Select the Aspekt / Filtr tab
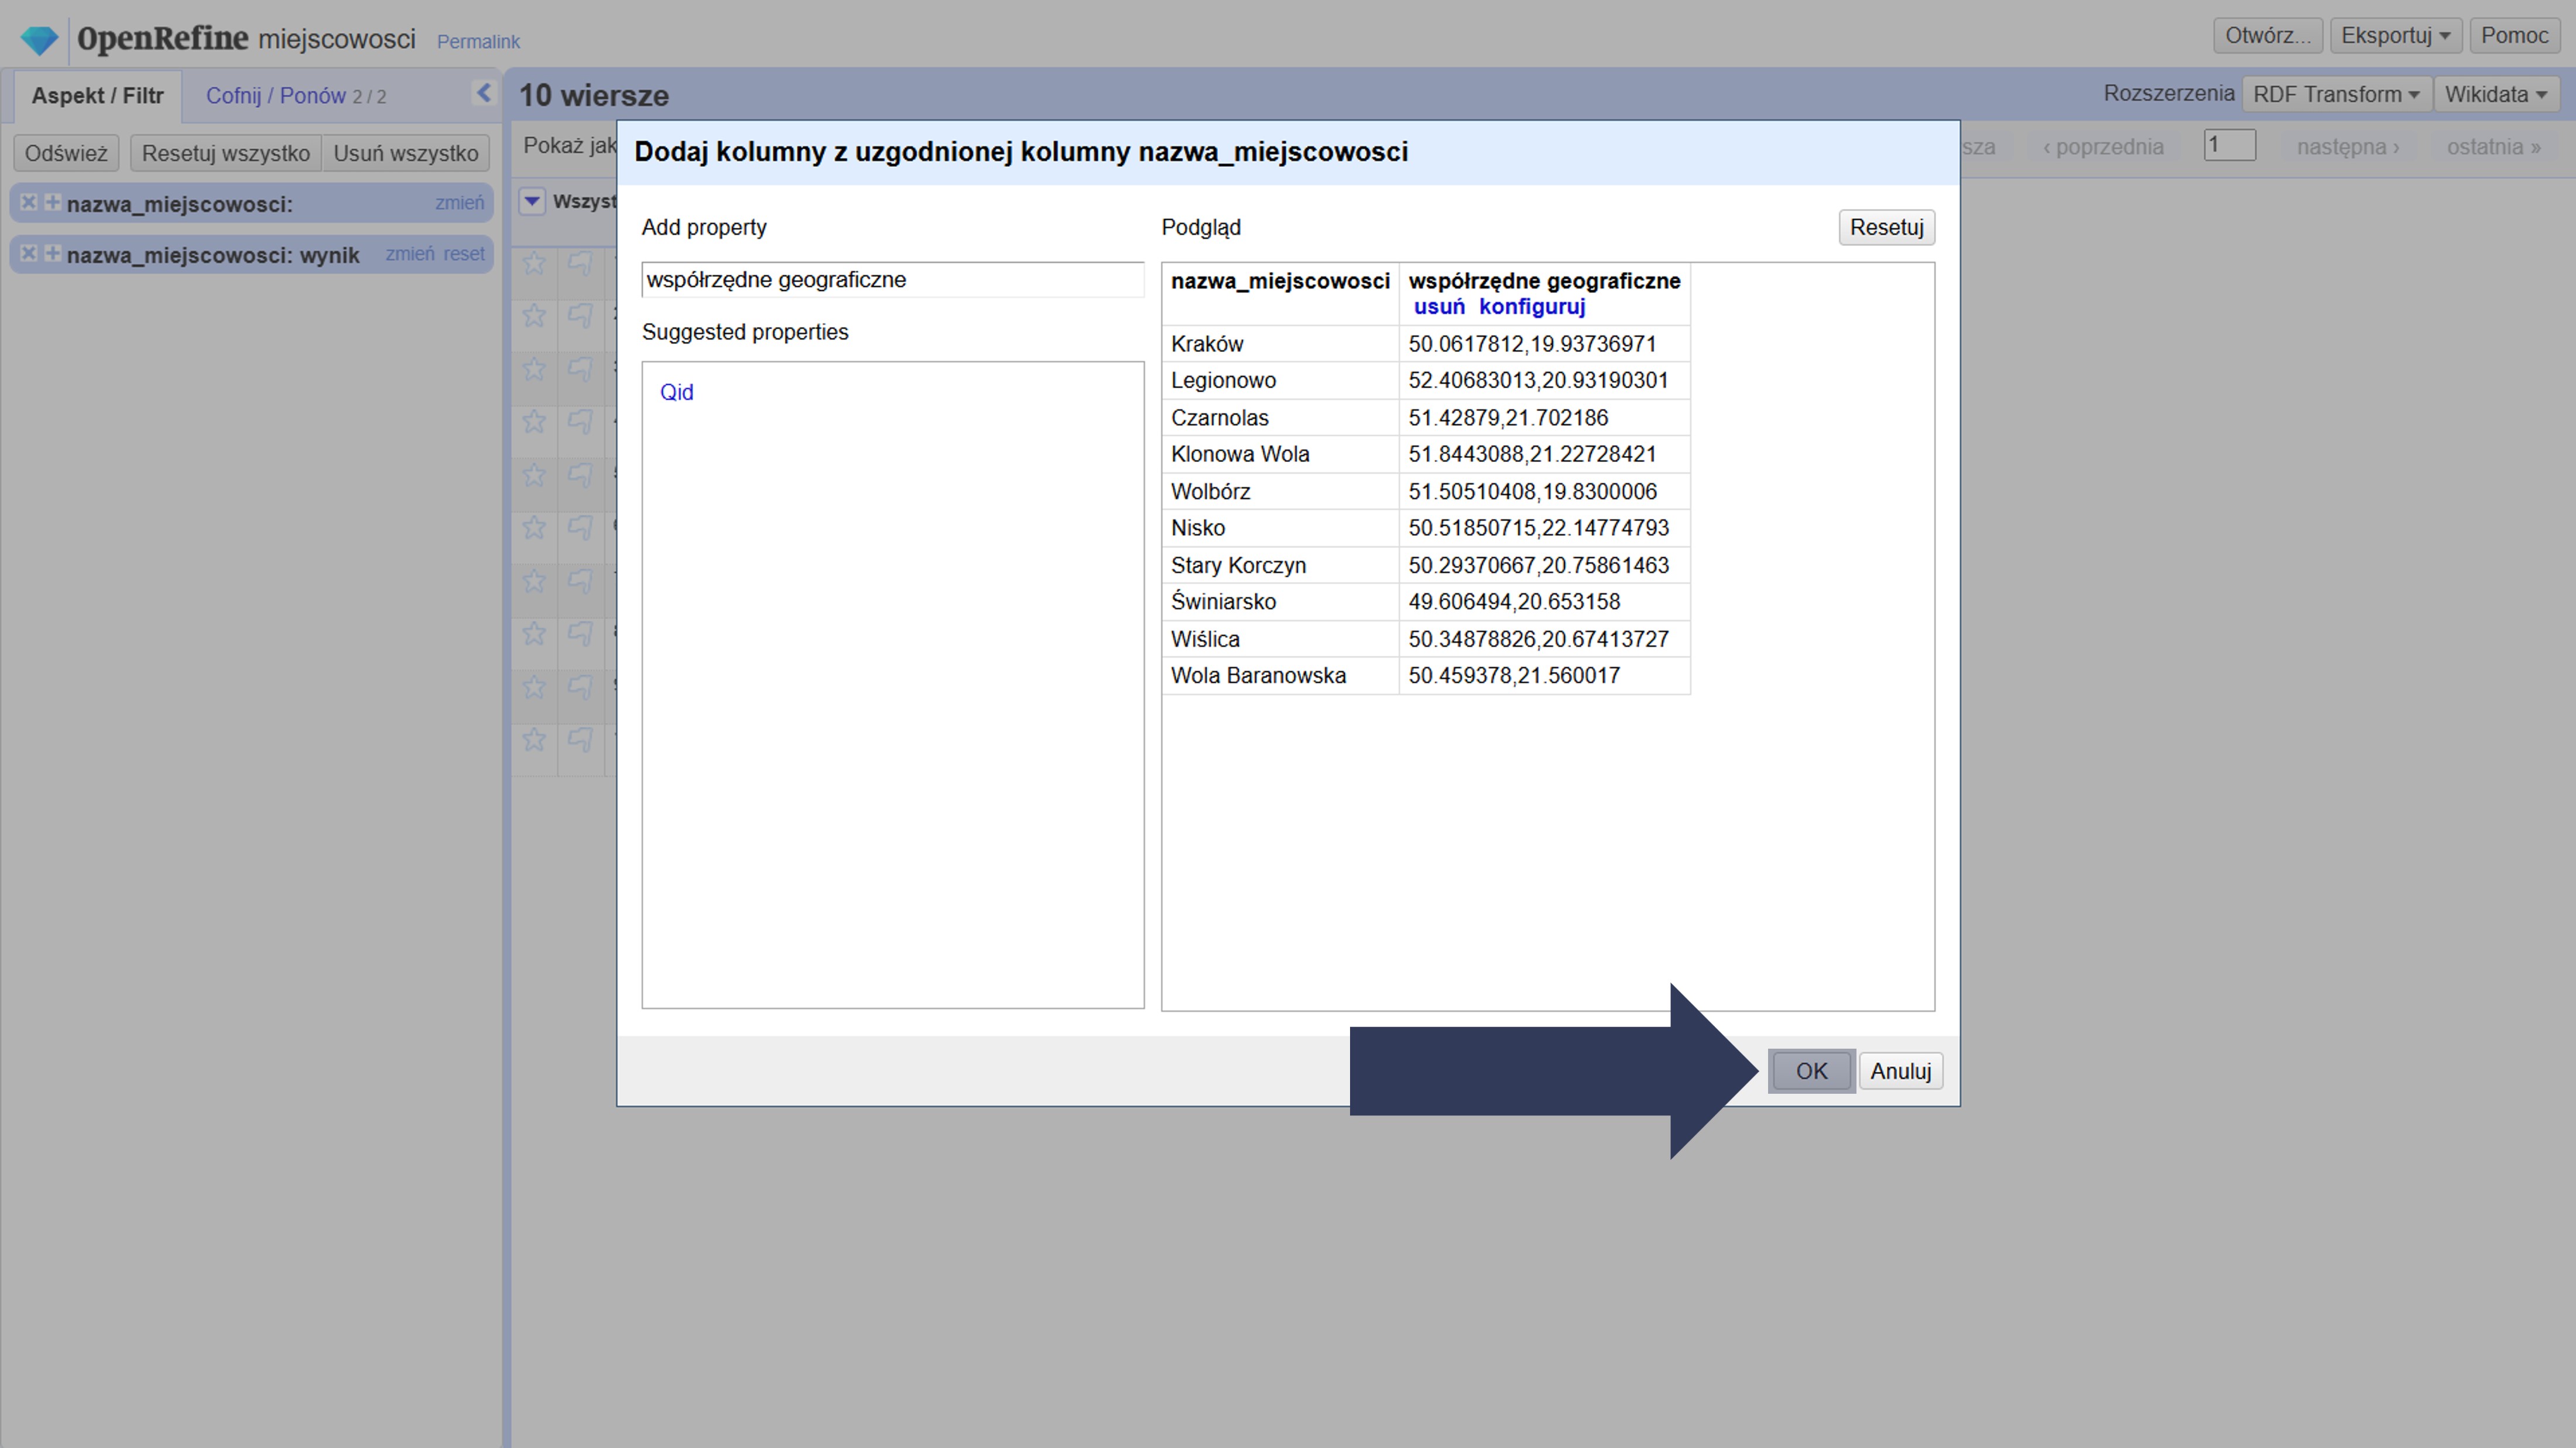Screen dimensions: 2576x1448 coord(97,96)
